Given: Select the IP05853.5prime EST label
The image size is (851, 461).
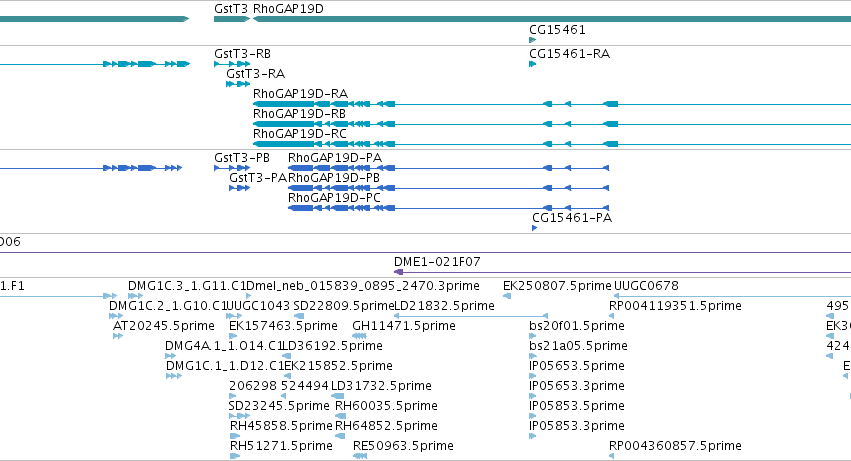Looking at the screenshot, I should [577, 406].
